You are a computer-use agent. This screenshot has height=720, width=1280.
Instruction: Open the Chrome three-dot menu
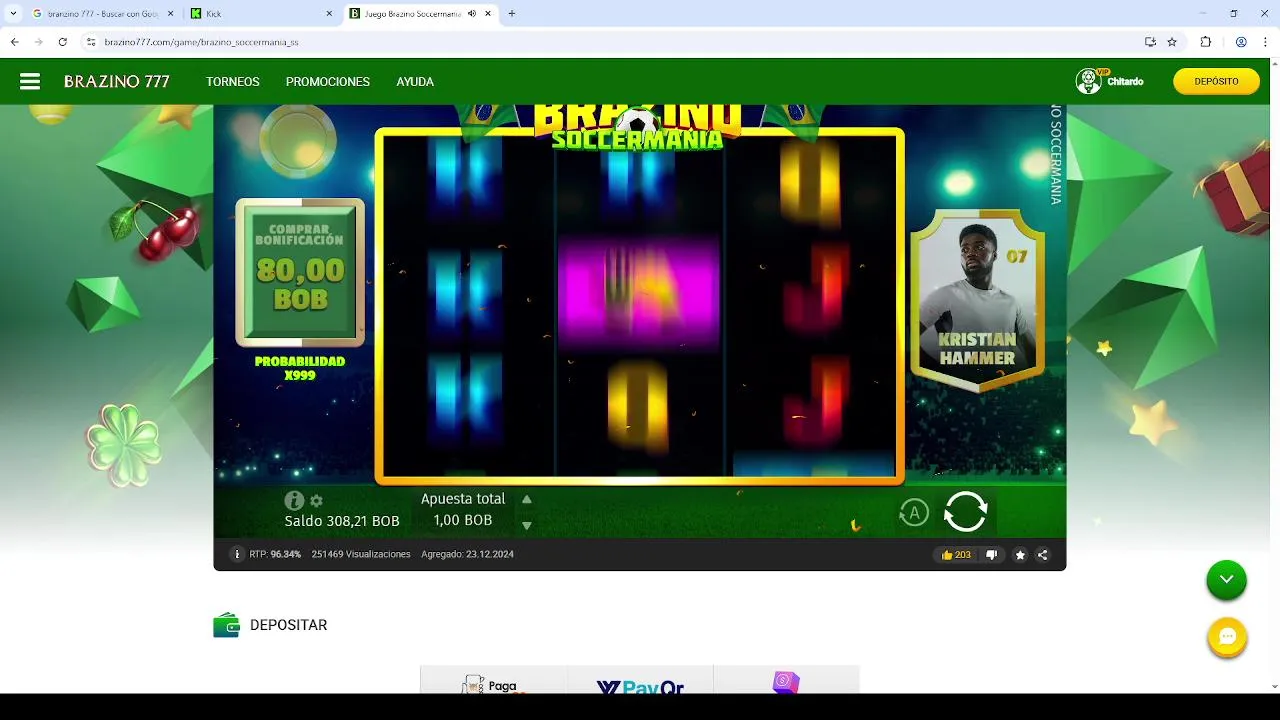pyautogui.click(x=1265, y=42)
